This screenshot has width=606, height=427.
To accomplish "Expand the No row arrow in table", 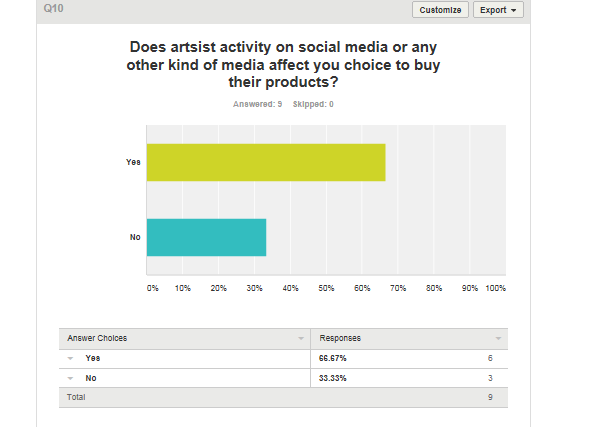I will [70, 378].
